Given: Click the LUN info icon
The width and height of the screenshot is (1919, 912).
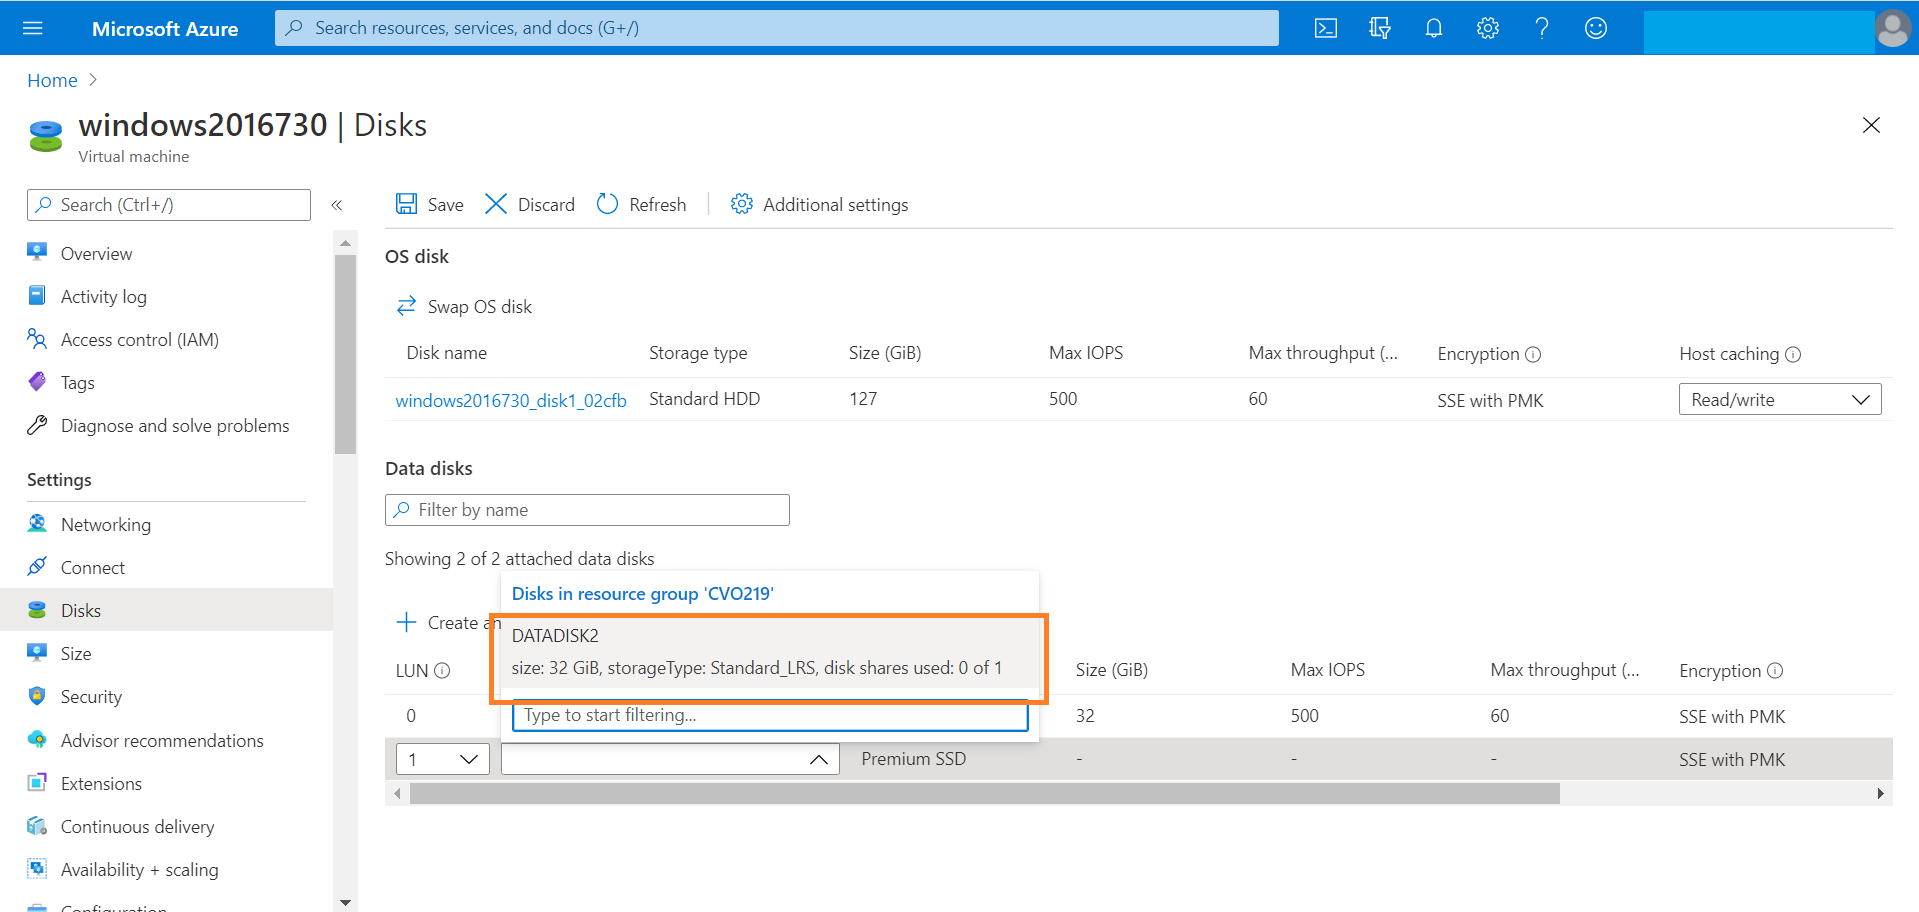Looking at the screenshot, I should 442,671.
